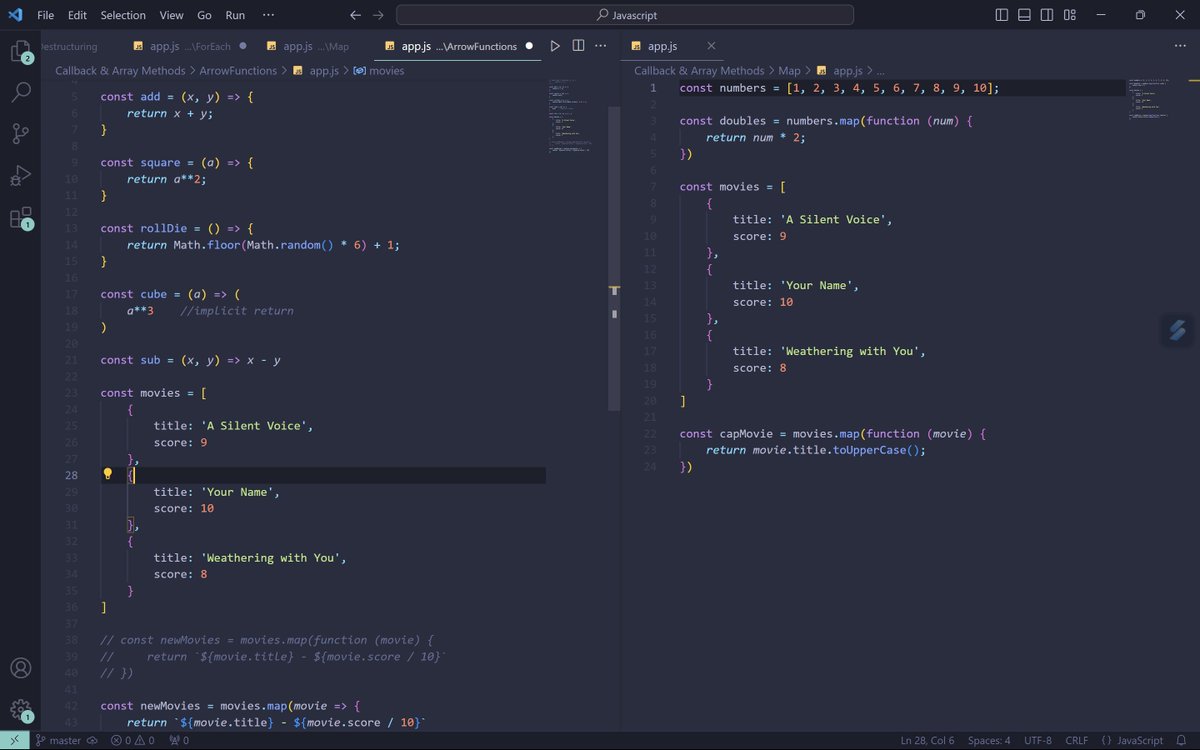Open more actions for right editor group

click(x=1180, y=46)
